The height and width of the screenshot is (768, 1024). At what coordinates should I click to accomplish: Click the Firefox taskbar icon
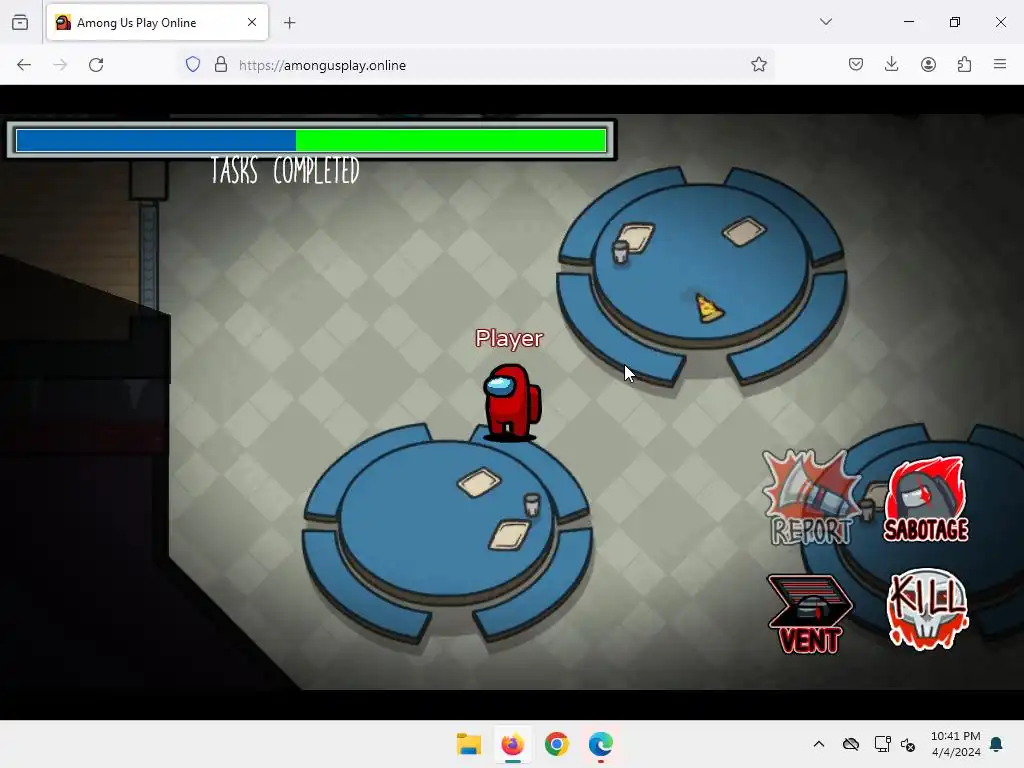(x=513, y=744)
